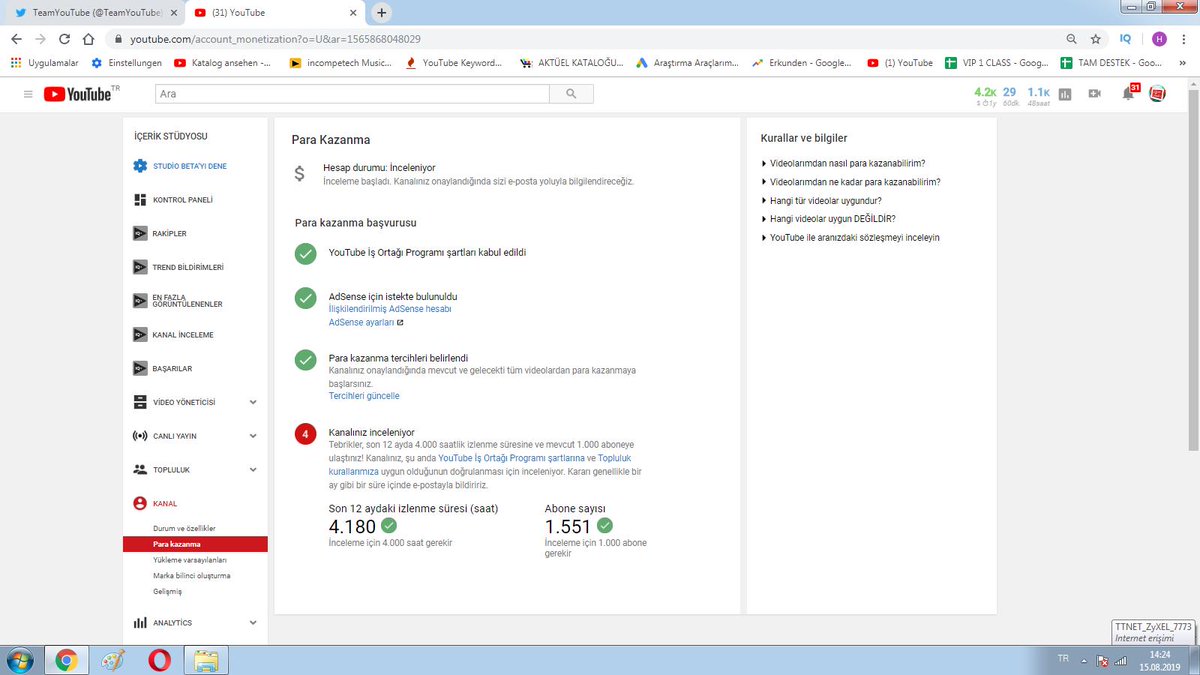Launch Opera from the taskbar

click(x=159, y=660)
